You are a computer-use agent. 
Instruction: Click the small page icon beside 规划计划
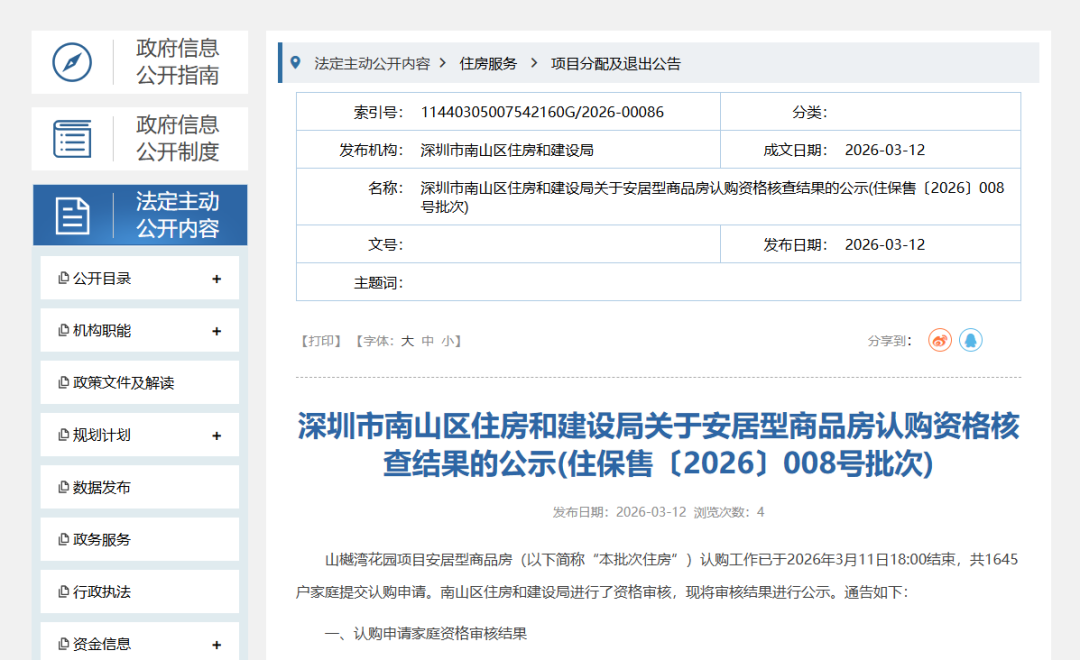63,435
